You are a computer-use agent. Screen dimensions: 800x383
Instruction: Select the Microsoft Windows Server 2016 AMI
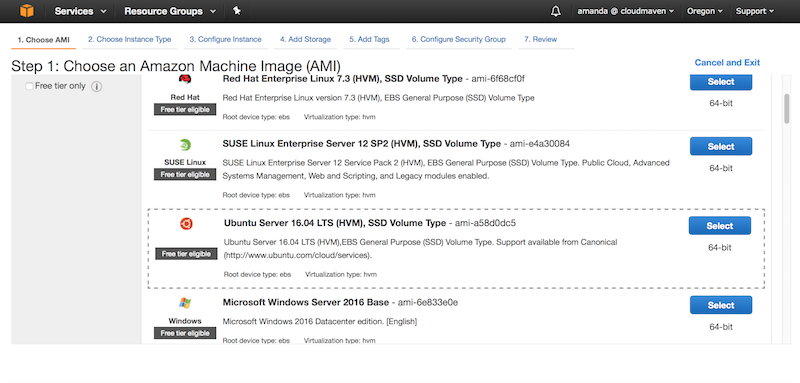(x=720, y=305)
